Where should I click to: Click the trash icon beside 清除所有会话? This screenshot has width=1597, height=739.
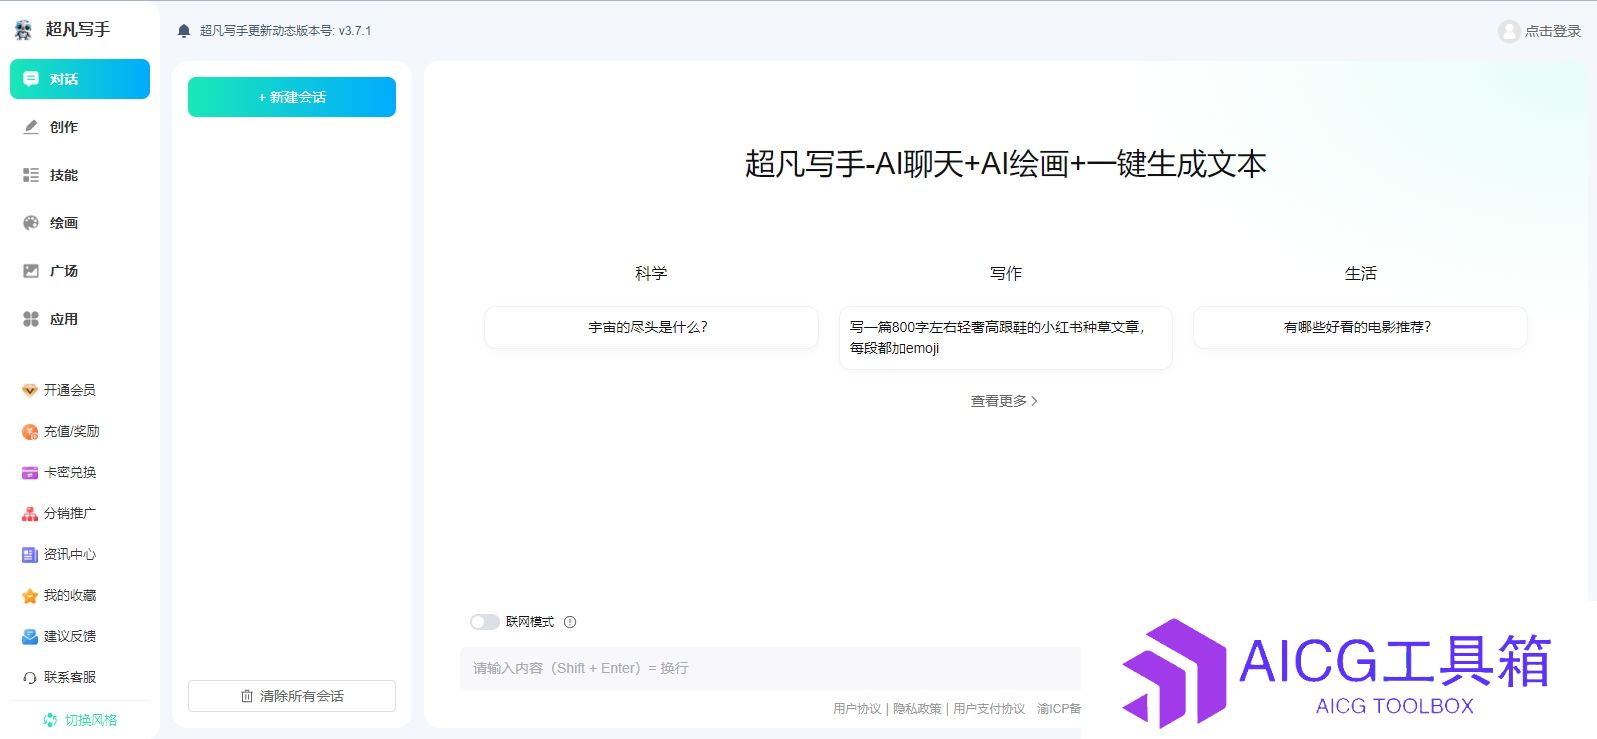pos(247,696)
